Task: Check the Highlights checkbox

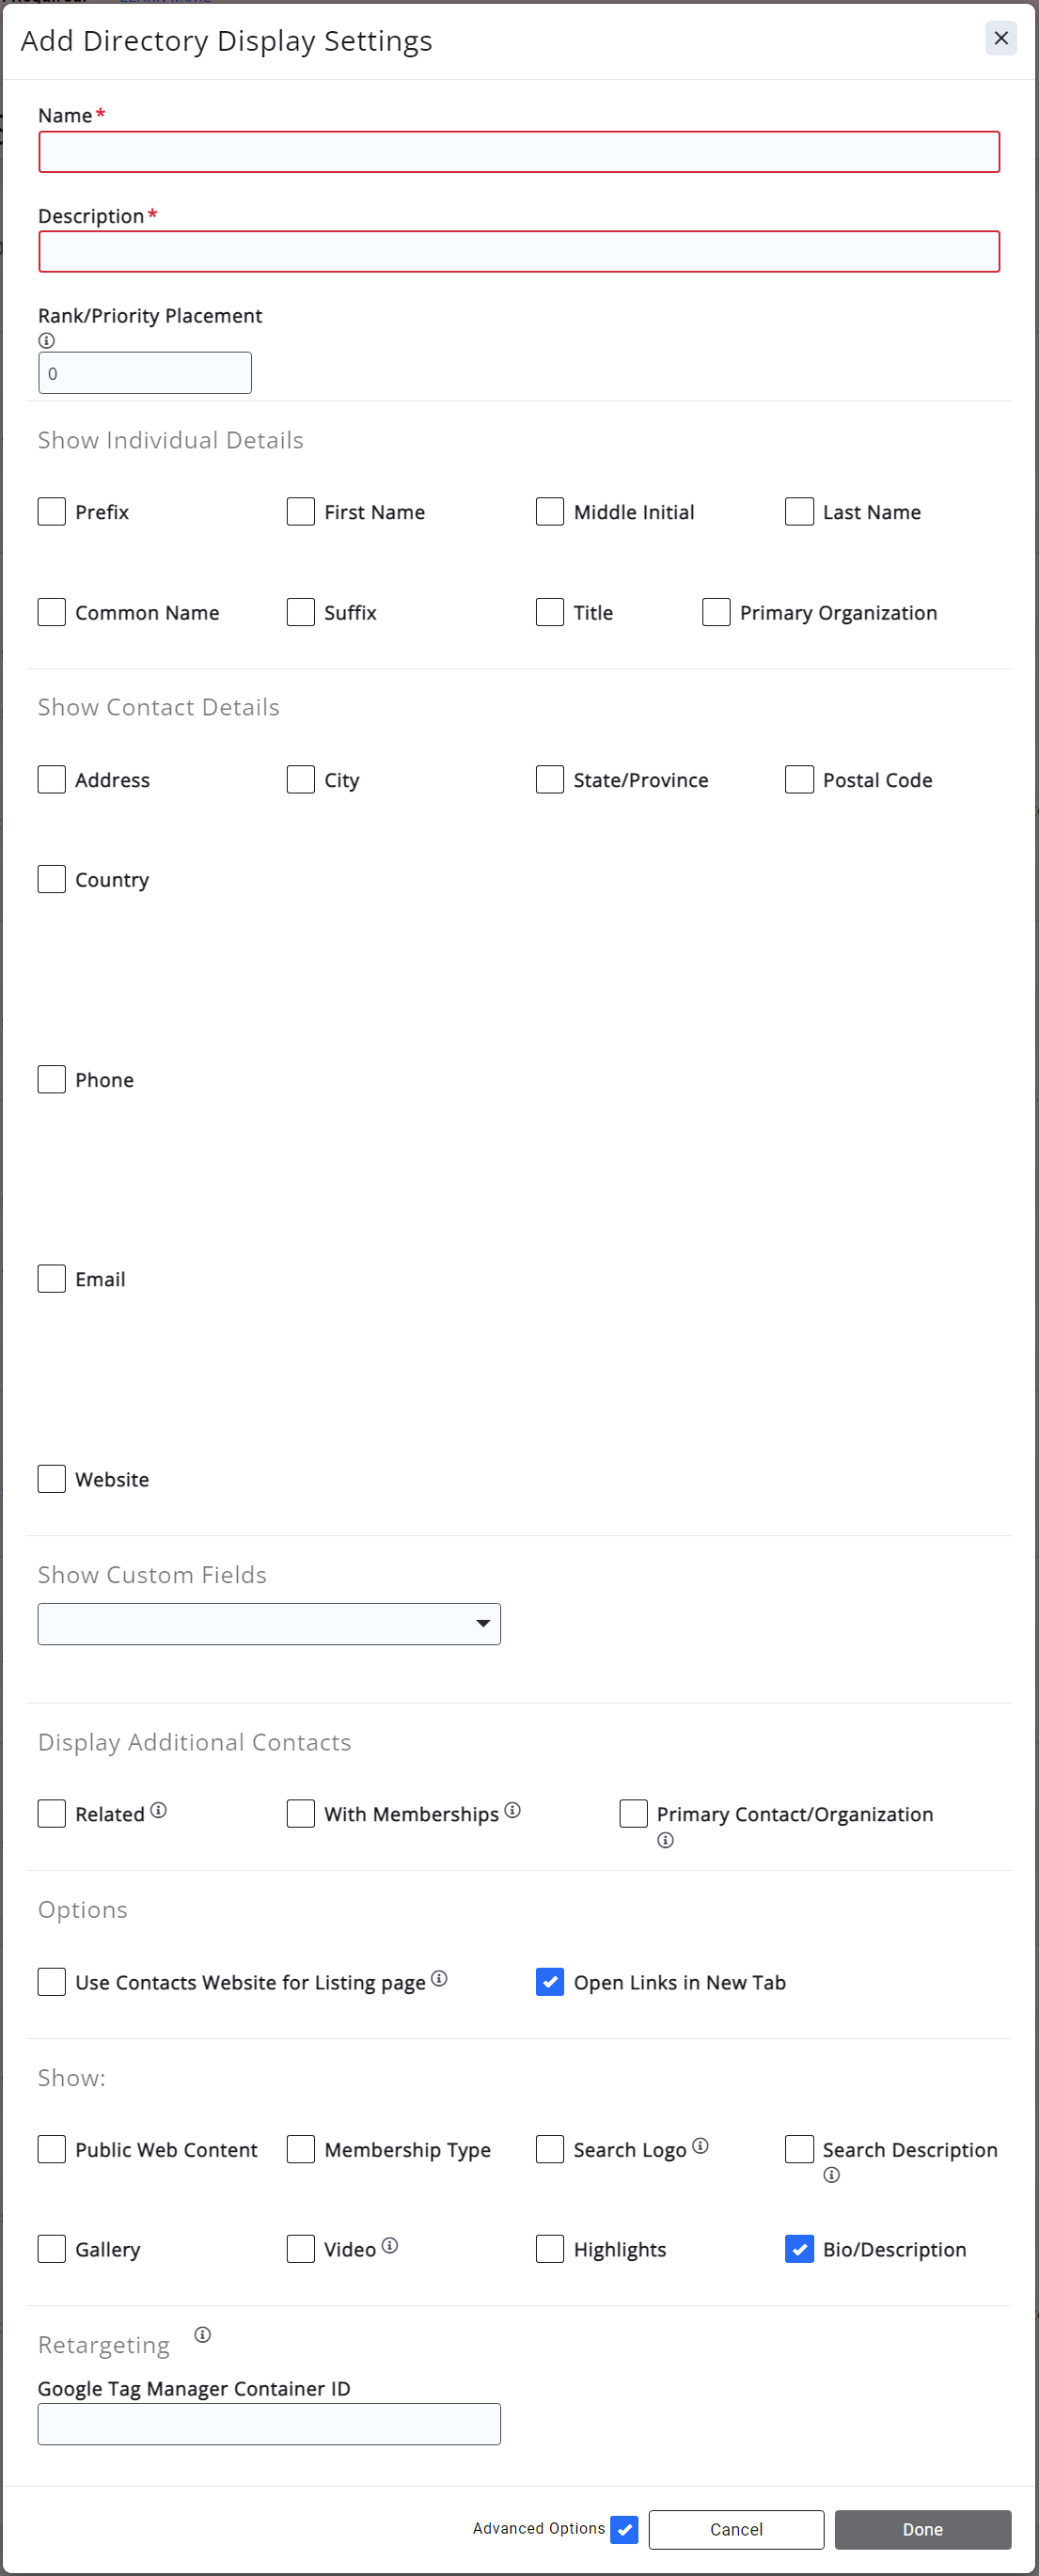Action: coord(550,2248)
